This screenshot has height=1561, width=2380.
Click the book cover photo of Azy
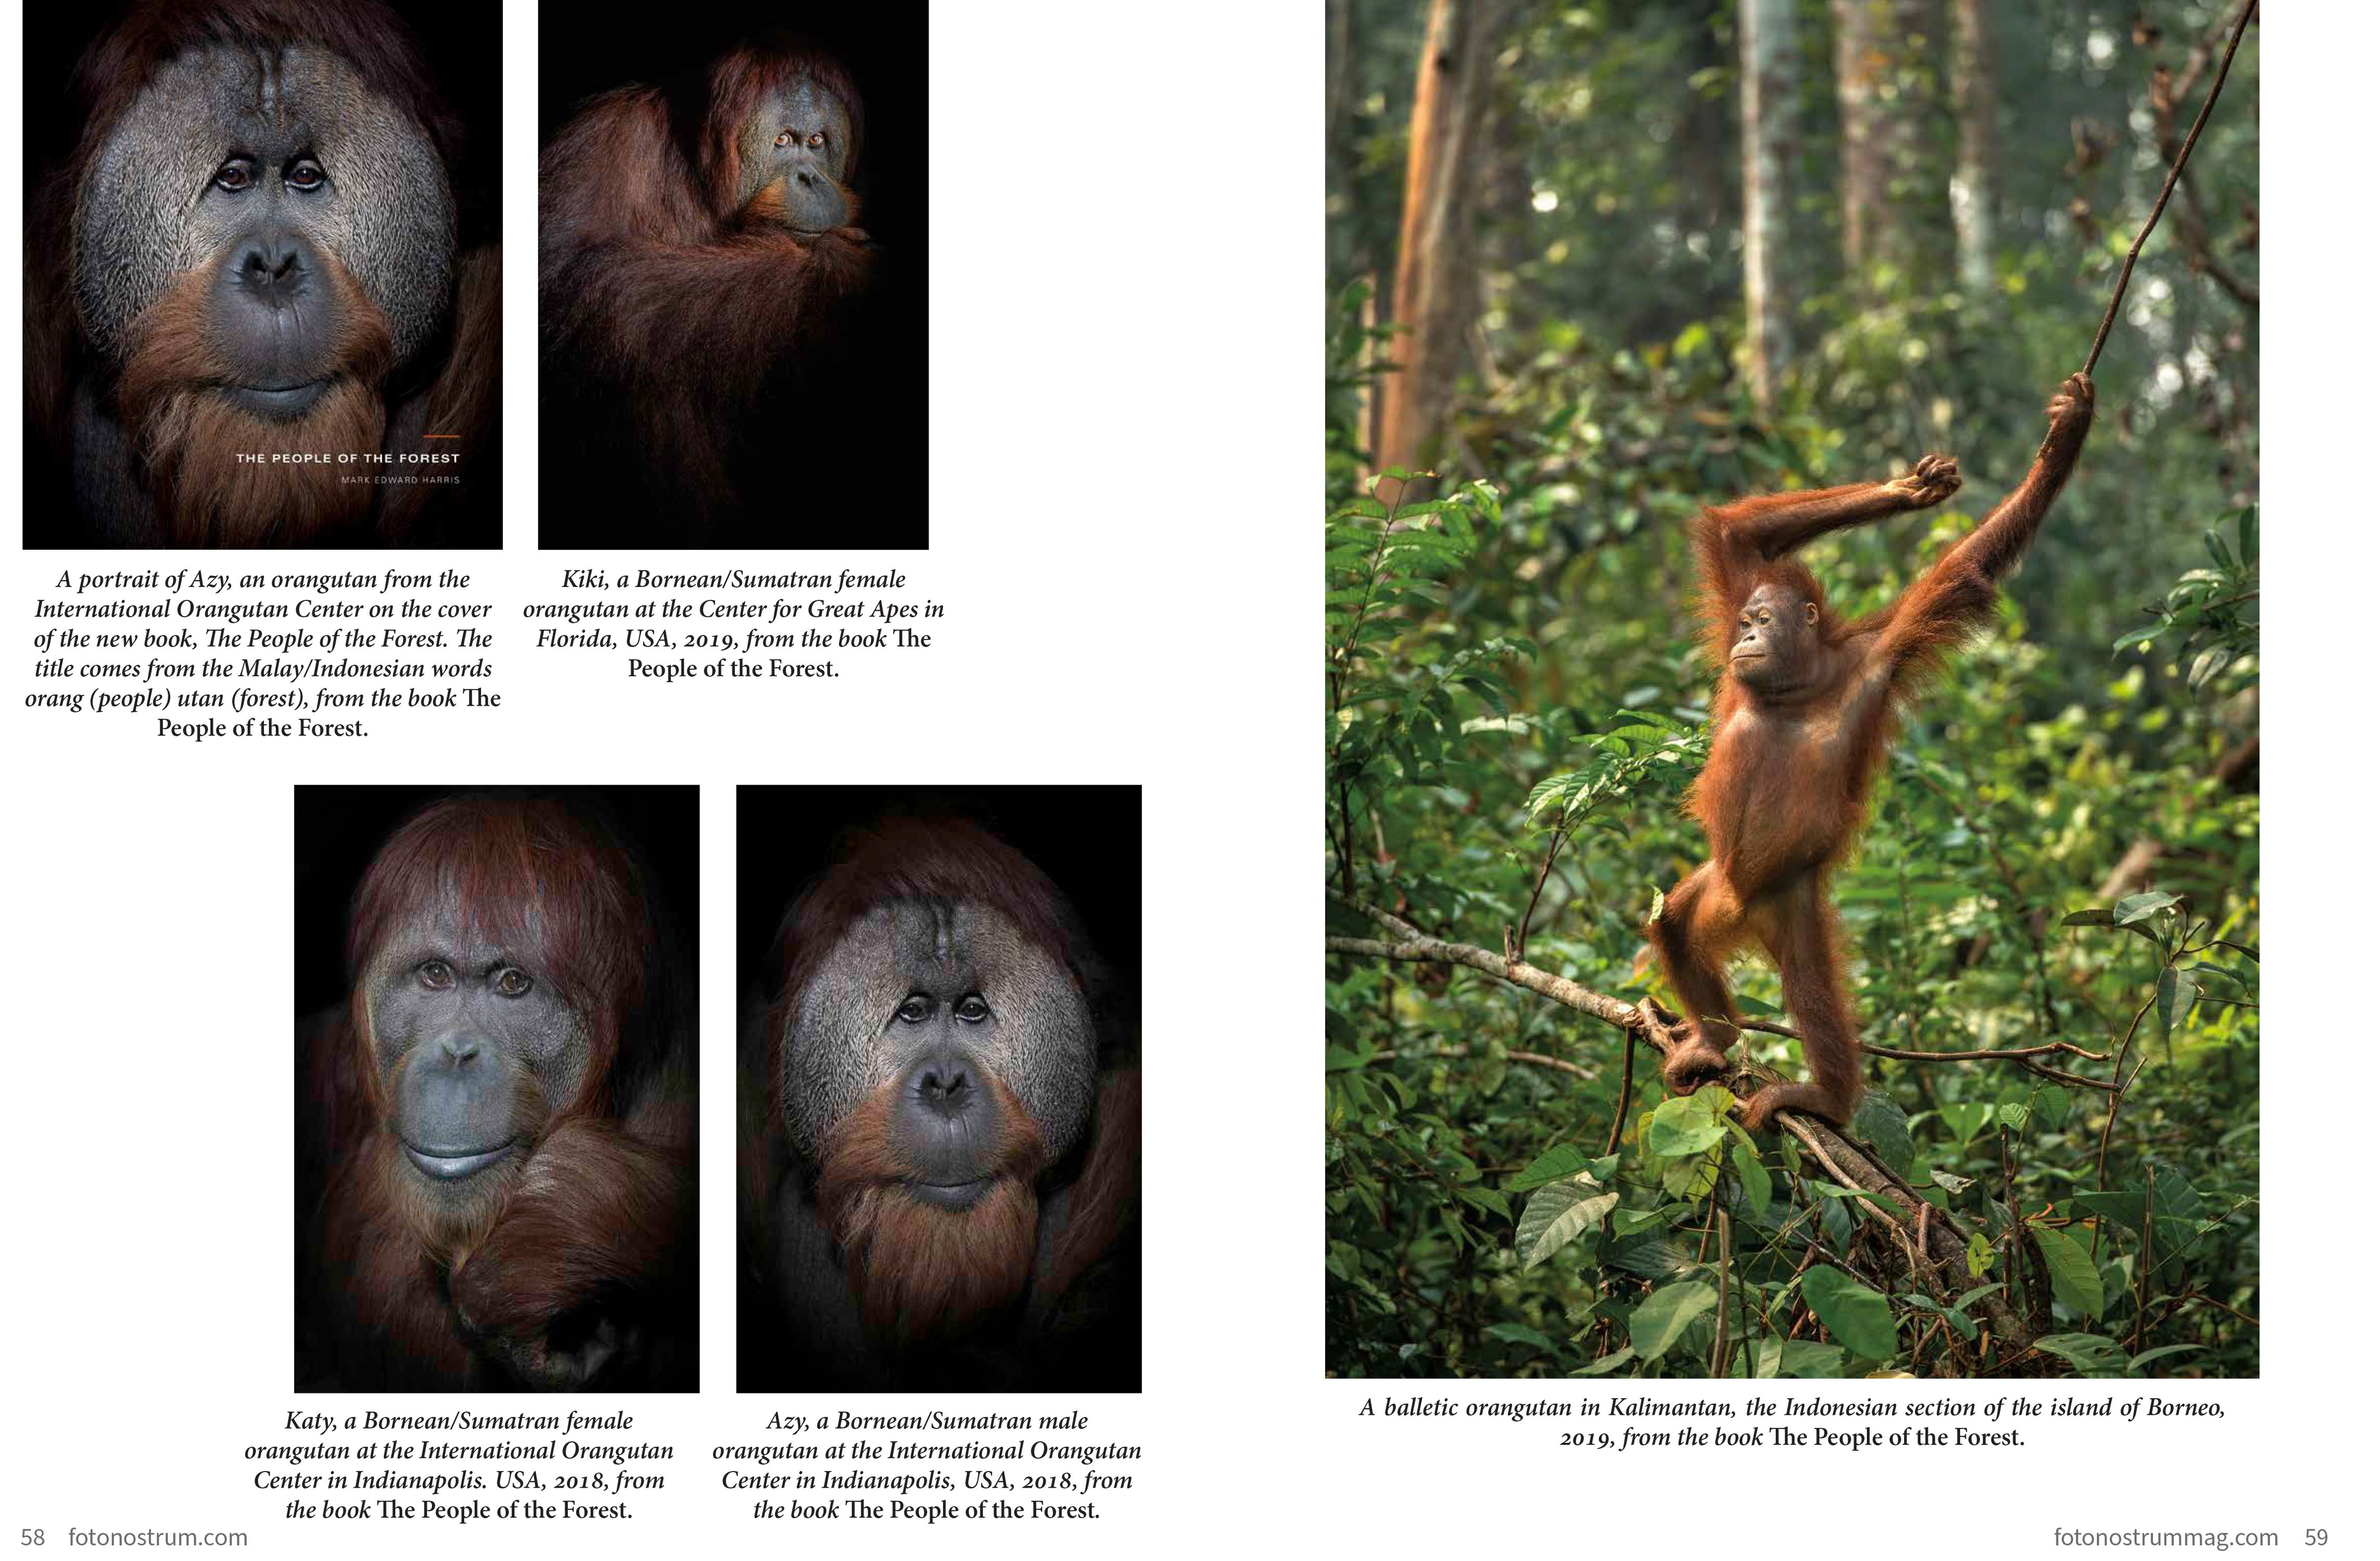(262, 274)
